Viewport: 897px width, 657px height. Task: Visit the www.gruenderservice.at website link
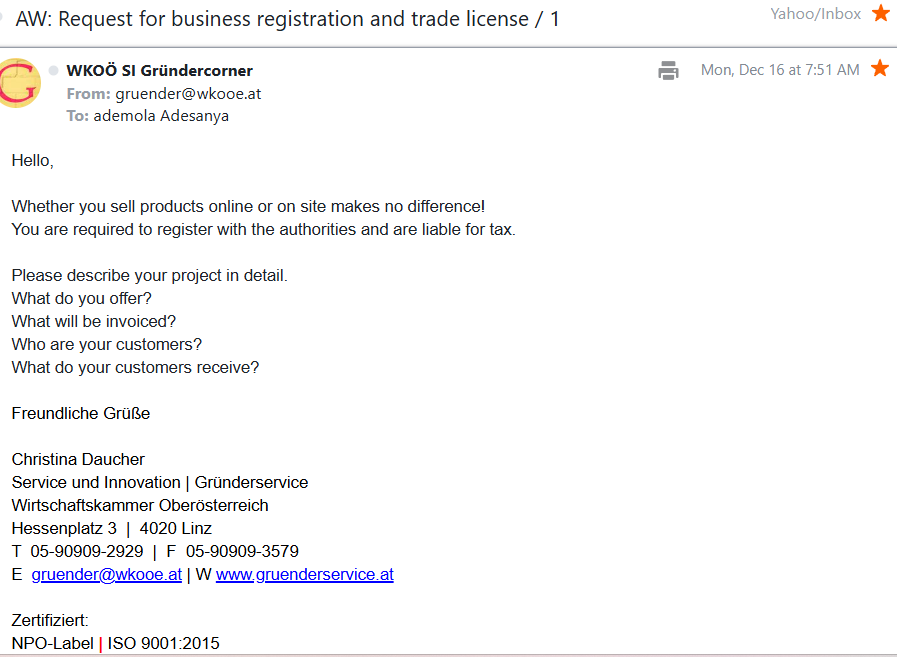305,575
